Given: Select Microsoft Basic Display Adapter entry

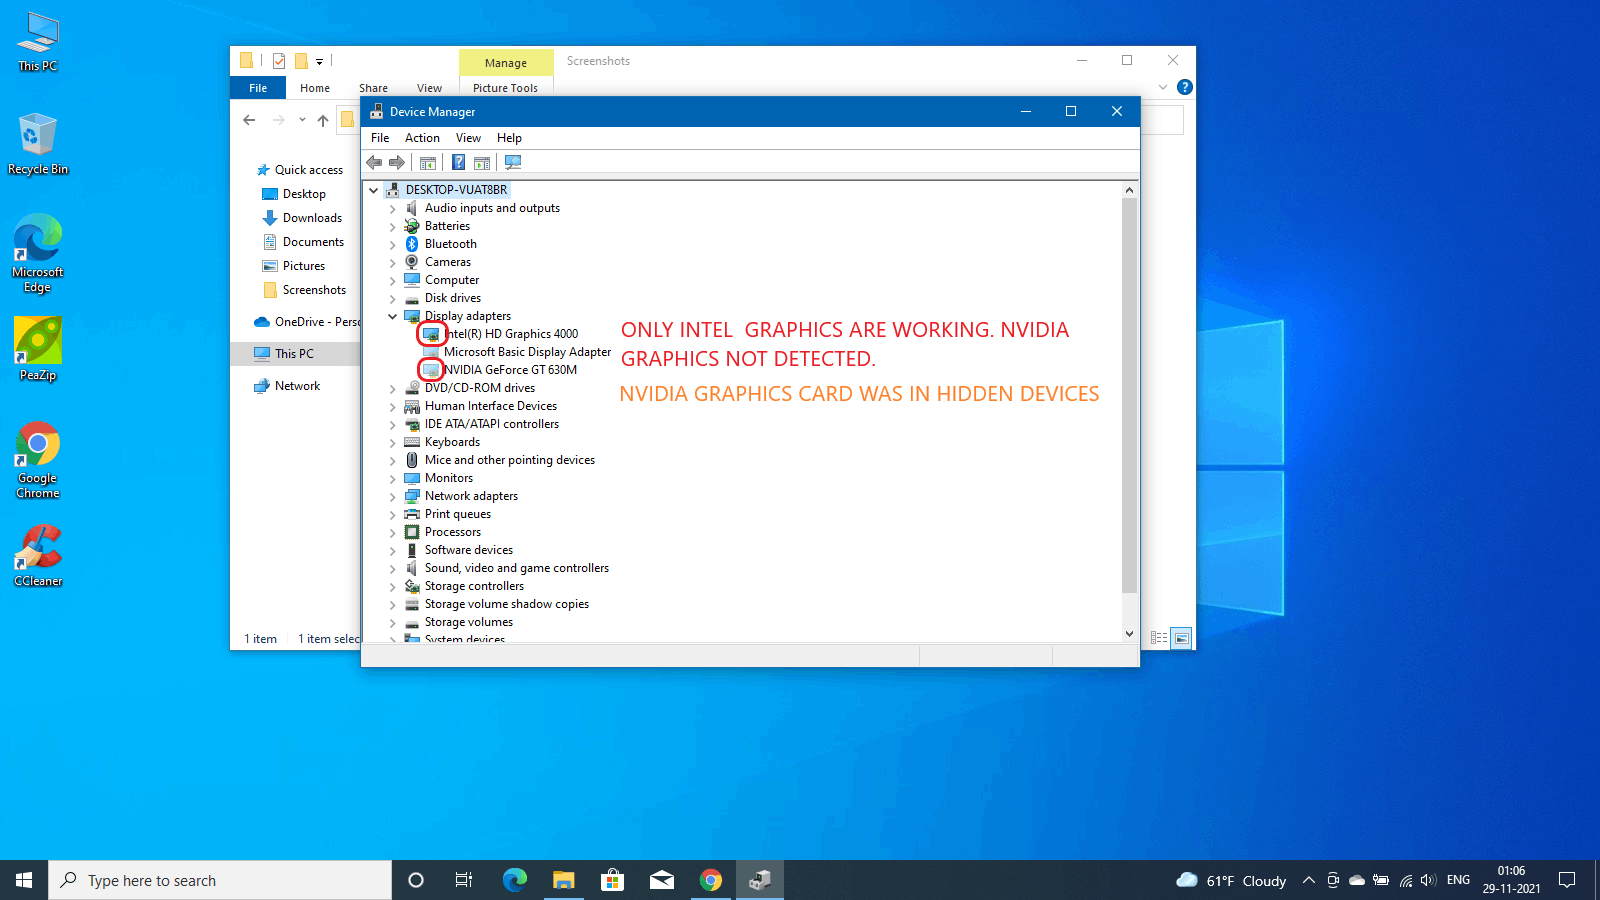Looking at the screenshot, I should coord(527,352).
